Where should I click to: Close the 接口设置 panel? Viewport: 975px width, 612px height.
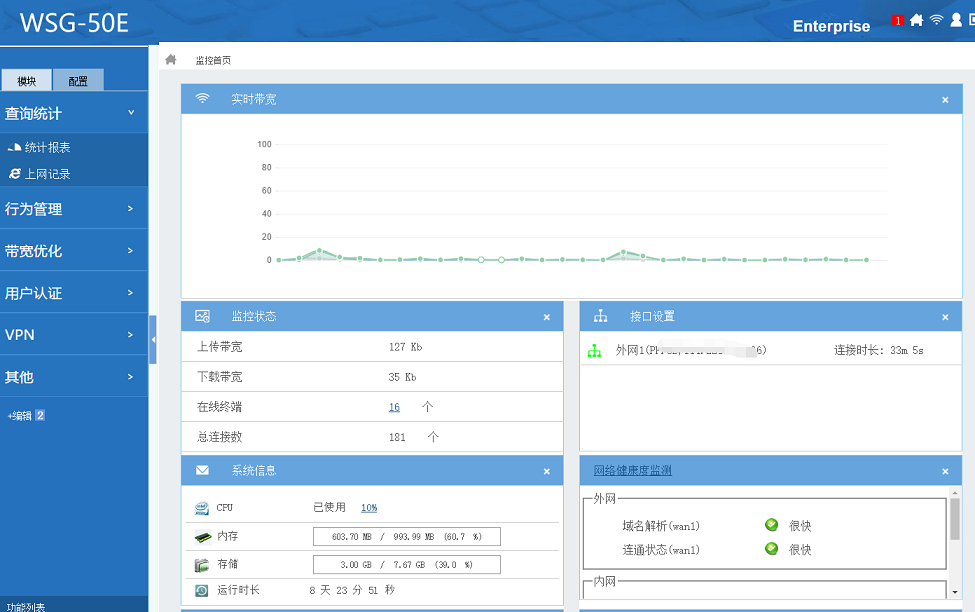pyautogui.click(x=945, y=317)
